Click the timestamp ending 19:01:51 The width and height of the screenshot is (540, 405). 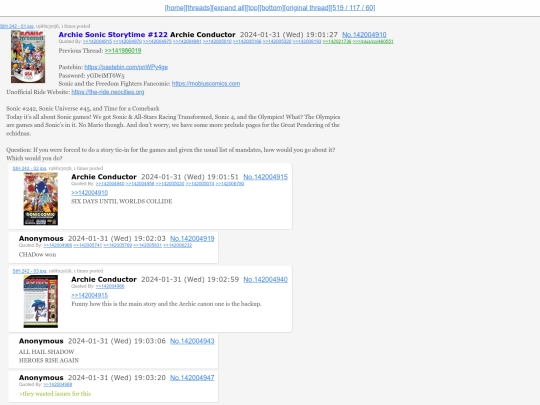pyautogui.click(x=190, y=177)
